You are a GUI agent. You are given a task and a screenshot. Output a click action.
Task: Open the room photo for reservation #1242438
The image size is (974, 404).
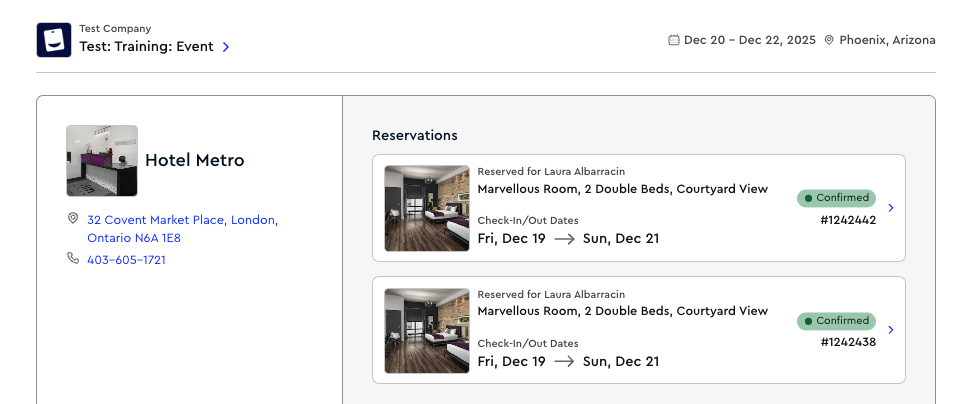click(x=427, y=331)
